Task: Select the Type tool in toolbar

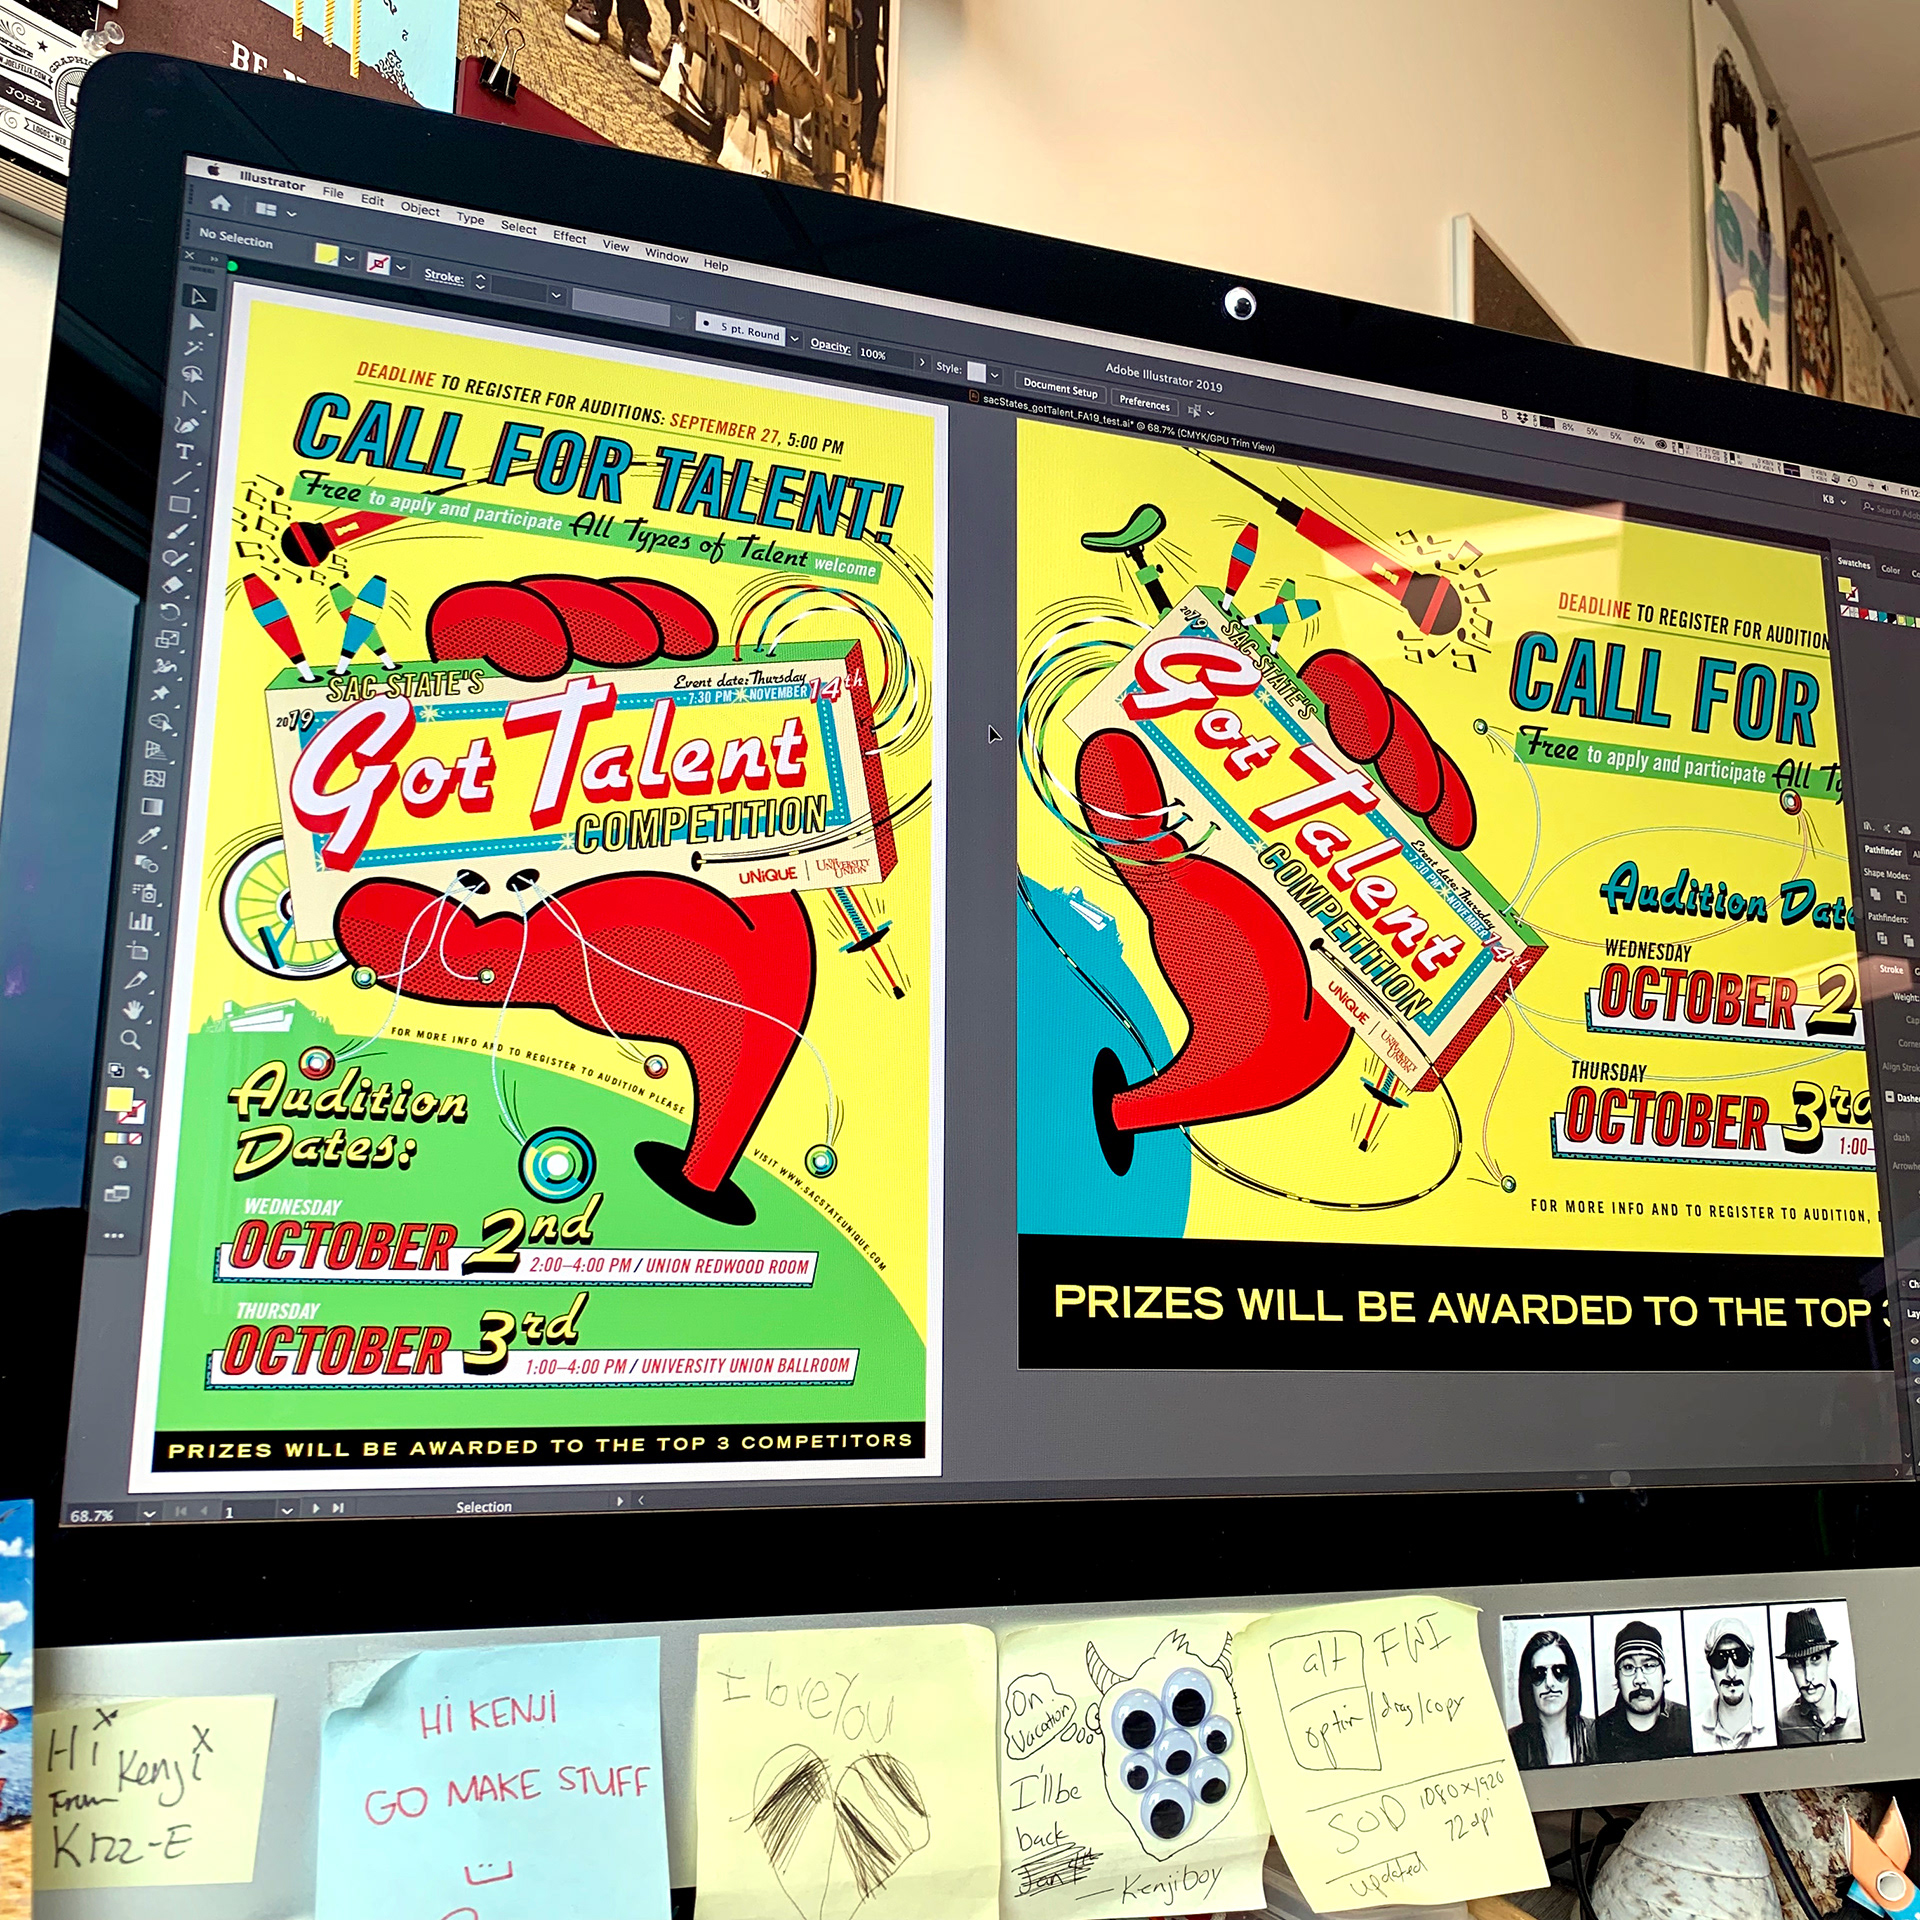Action: pyautogui.click(x=185, y=451)
